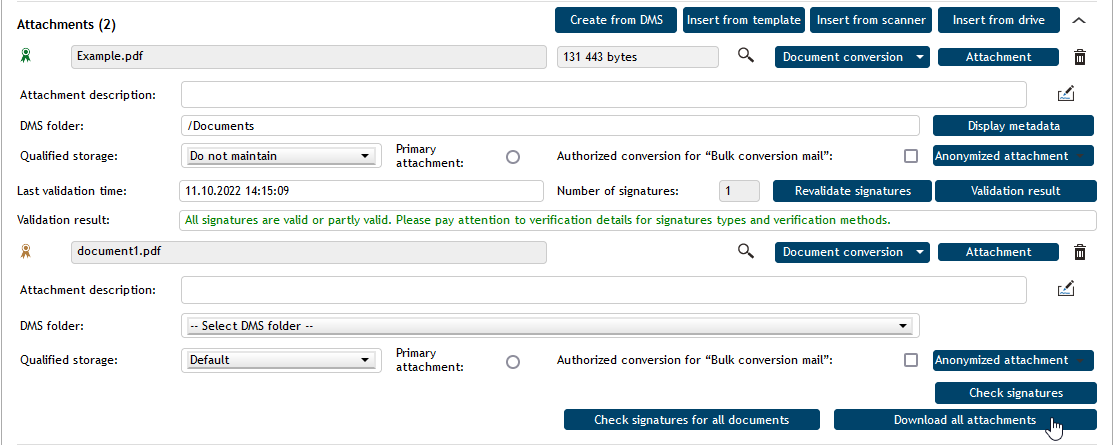Edit the document1.pdf attachment description with the pencil icon
The width and height of the screenshot is (1113, 445).
(1065, 289)
